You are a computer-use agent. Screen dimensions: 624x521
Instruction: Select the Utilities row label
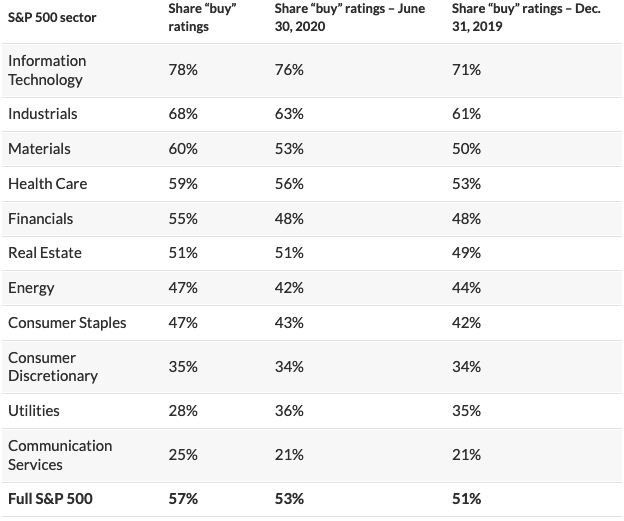pos(34,411)
